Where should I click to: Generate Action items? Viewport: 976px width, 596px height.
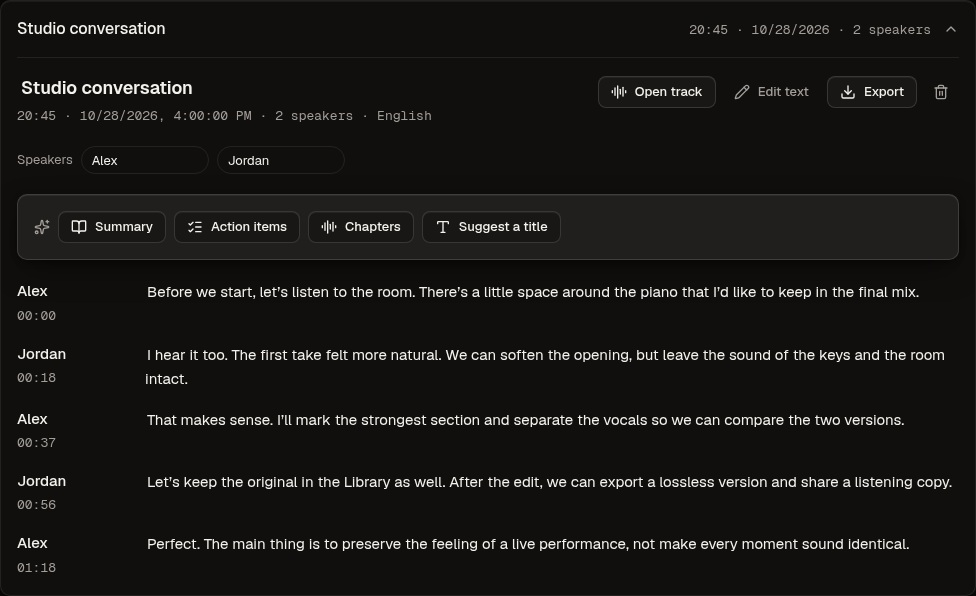pyautogui.click(x=237, y=227)
